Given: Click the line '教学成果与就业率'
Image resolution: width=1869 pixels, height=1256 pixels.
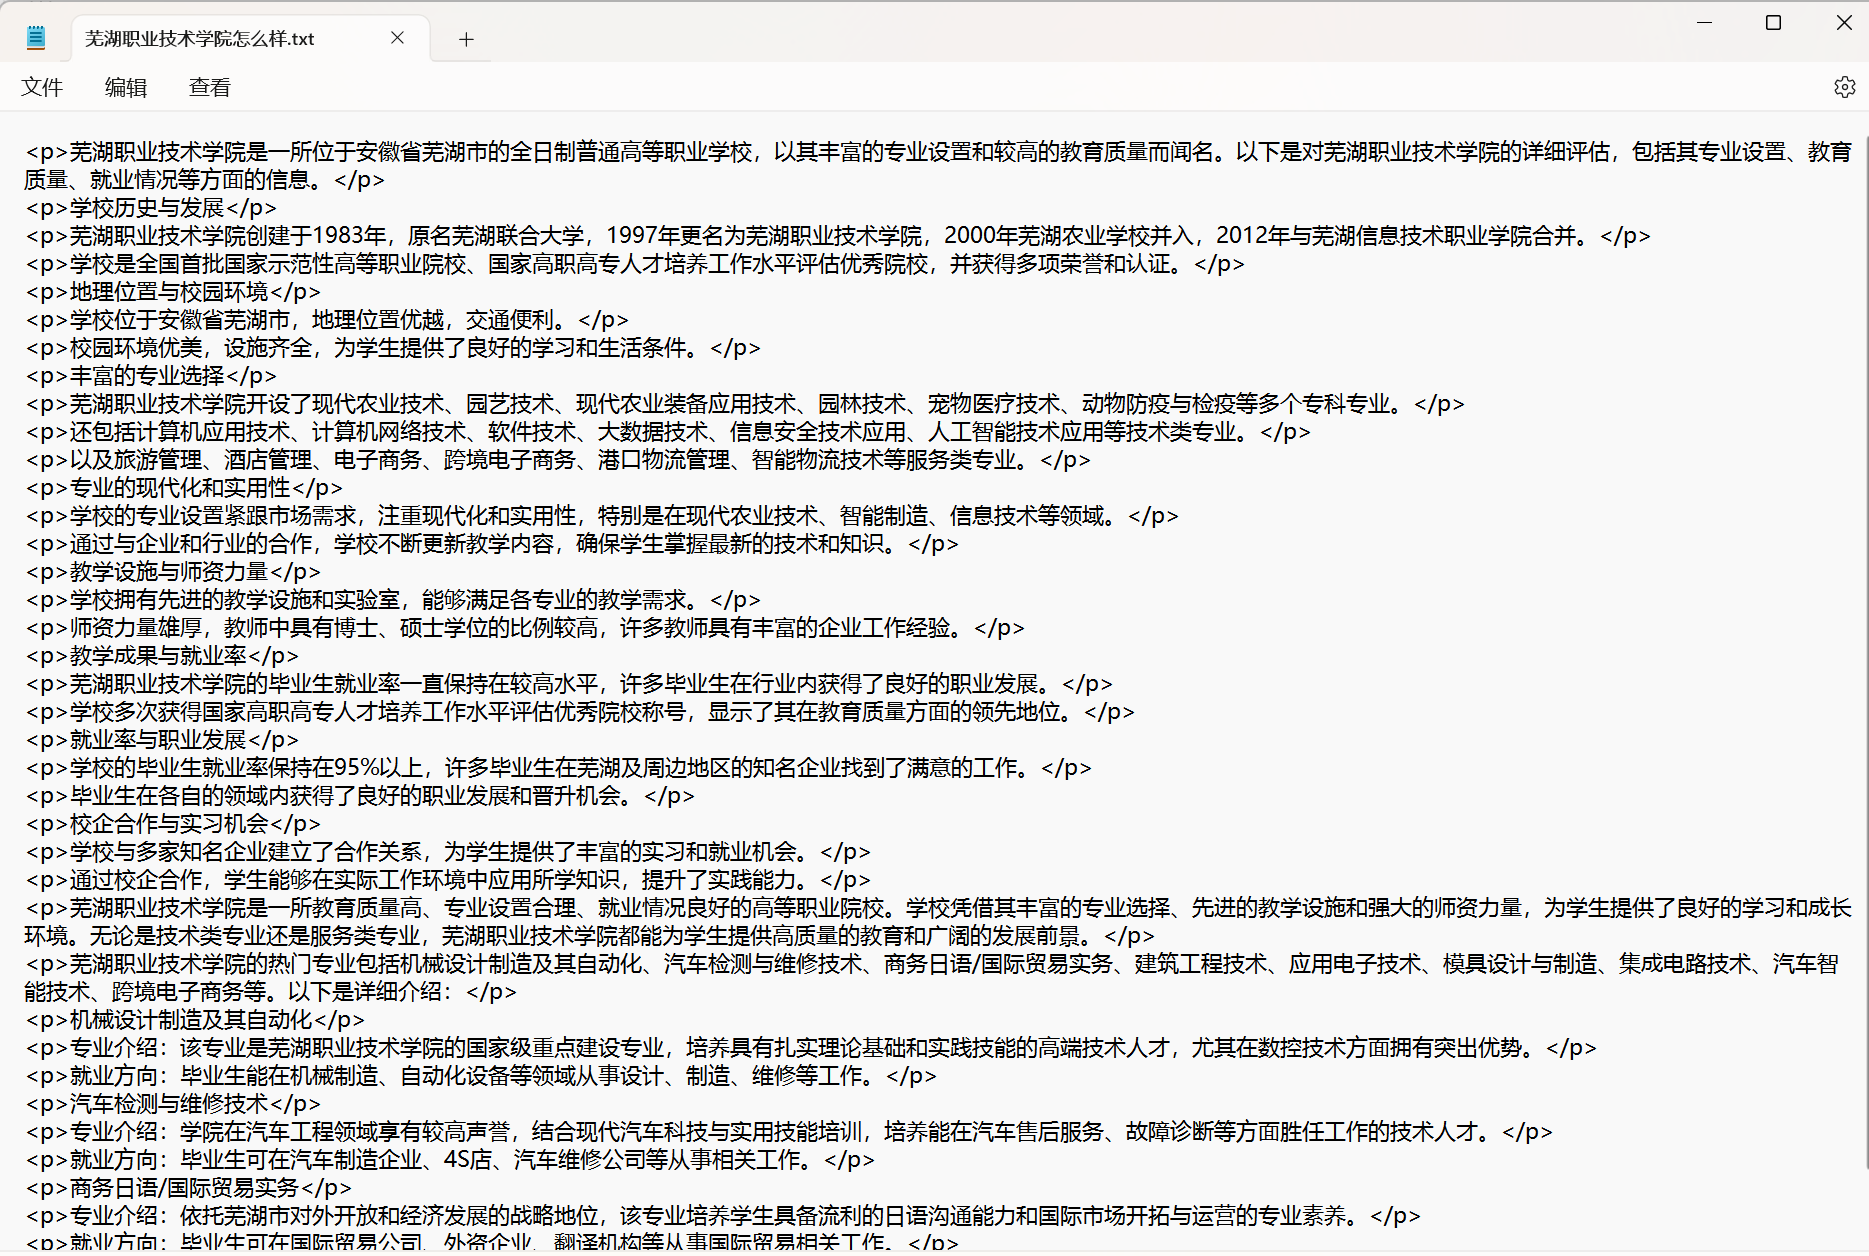Looking at the screenshot, I should coord(162,656).
